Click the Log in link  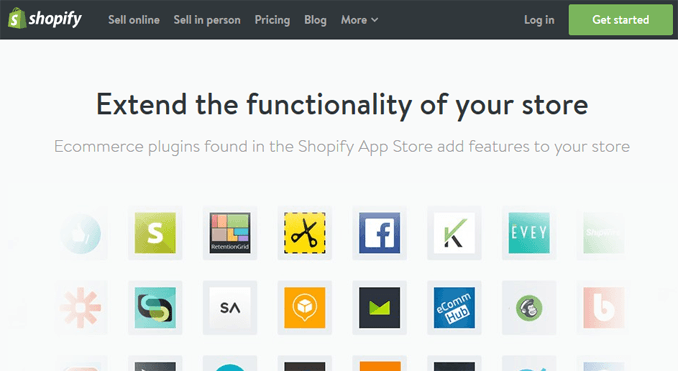[539, 20]
